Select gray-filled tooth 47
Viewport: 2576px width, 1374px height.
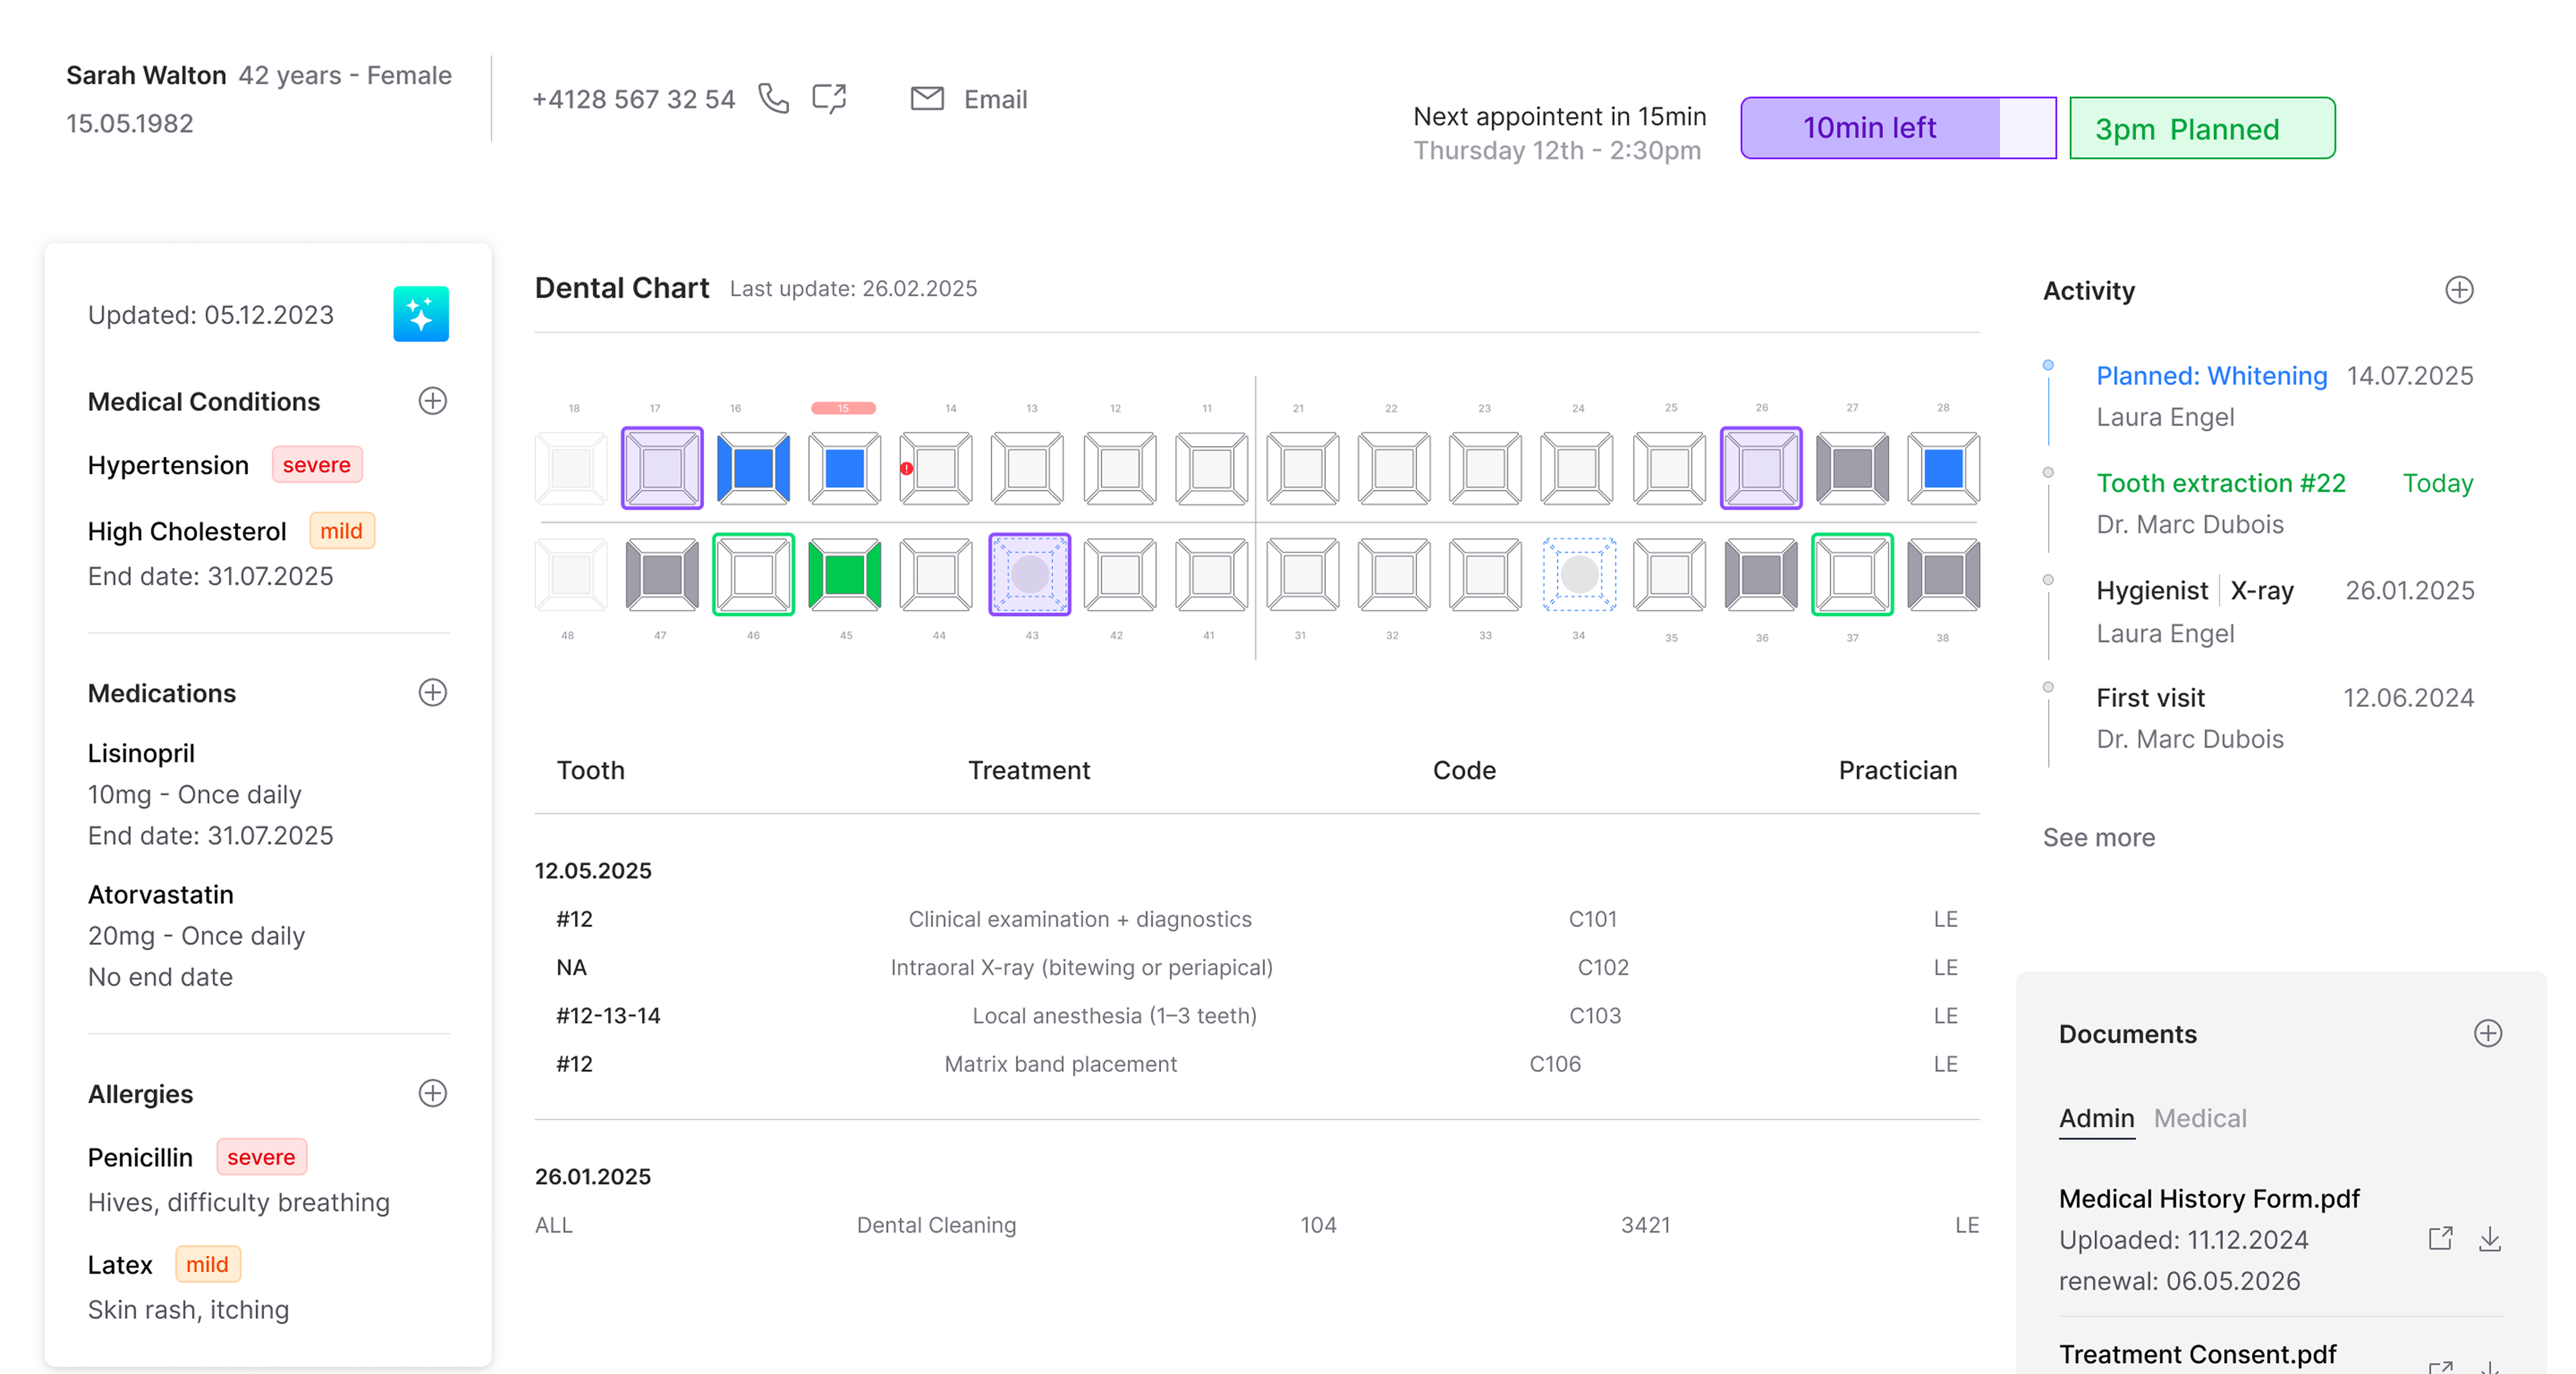[x=662, y=575]
